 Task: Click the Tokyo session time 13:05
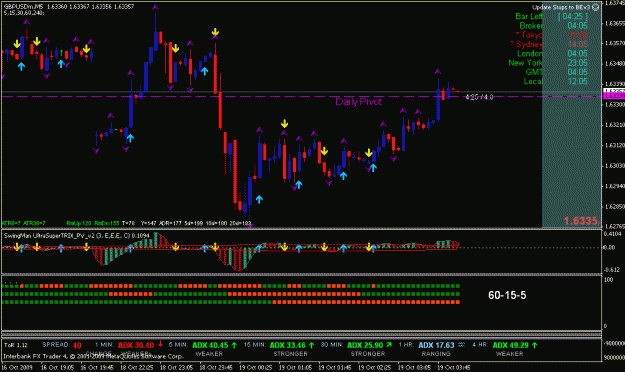577,35
